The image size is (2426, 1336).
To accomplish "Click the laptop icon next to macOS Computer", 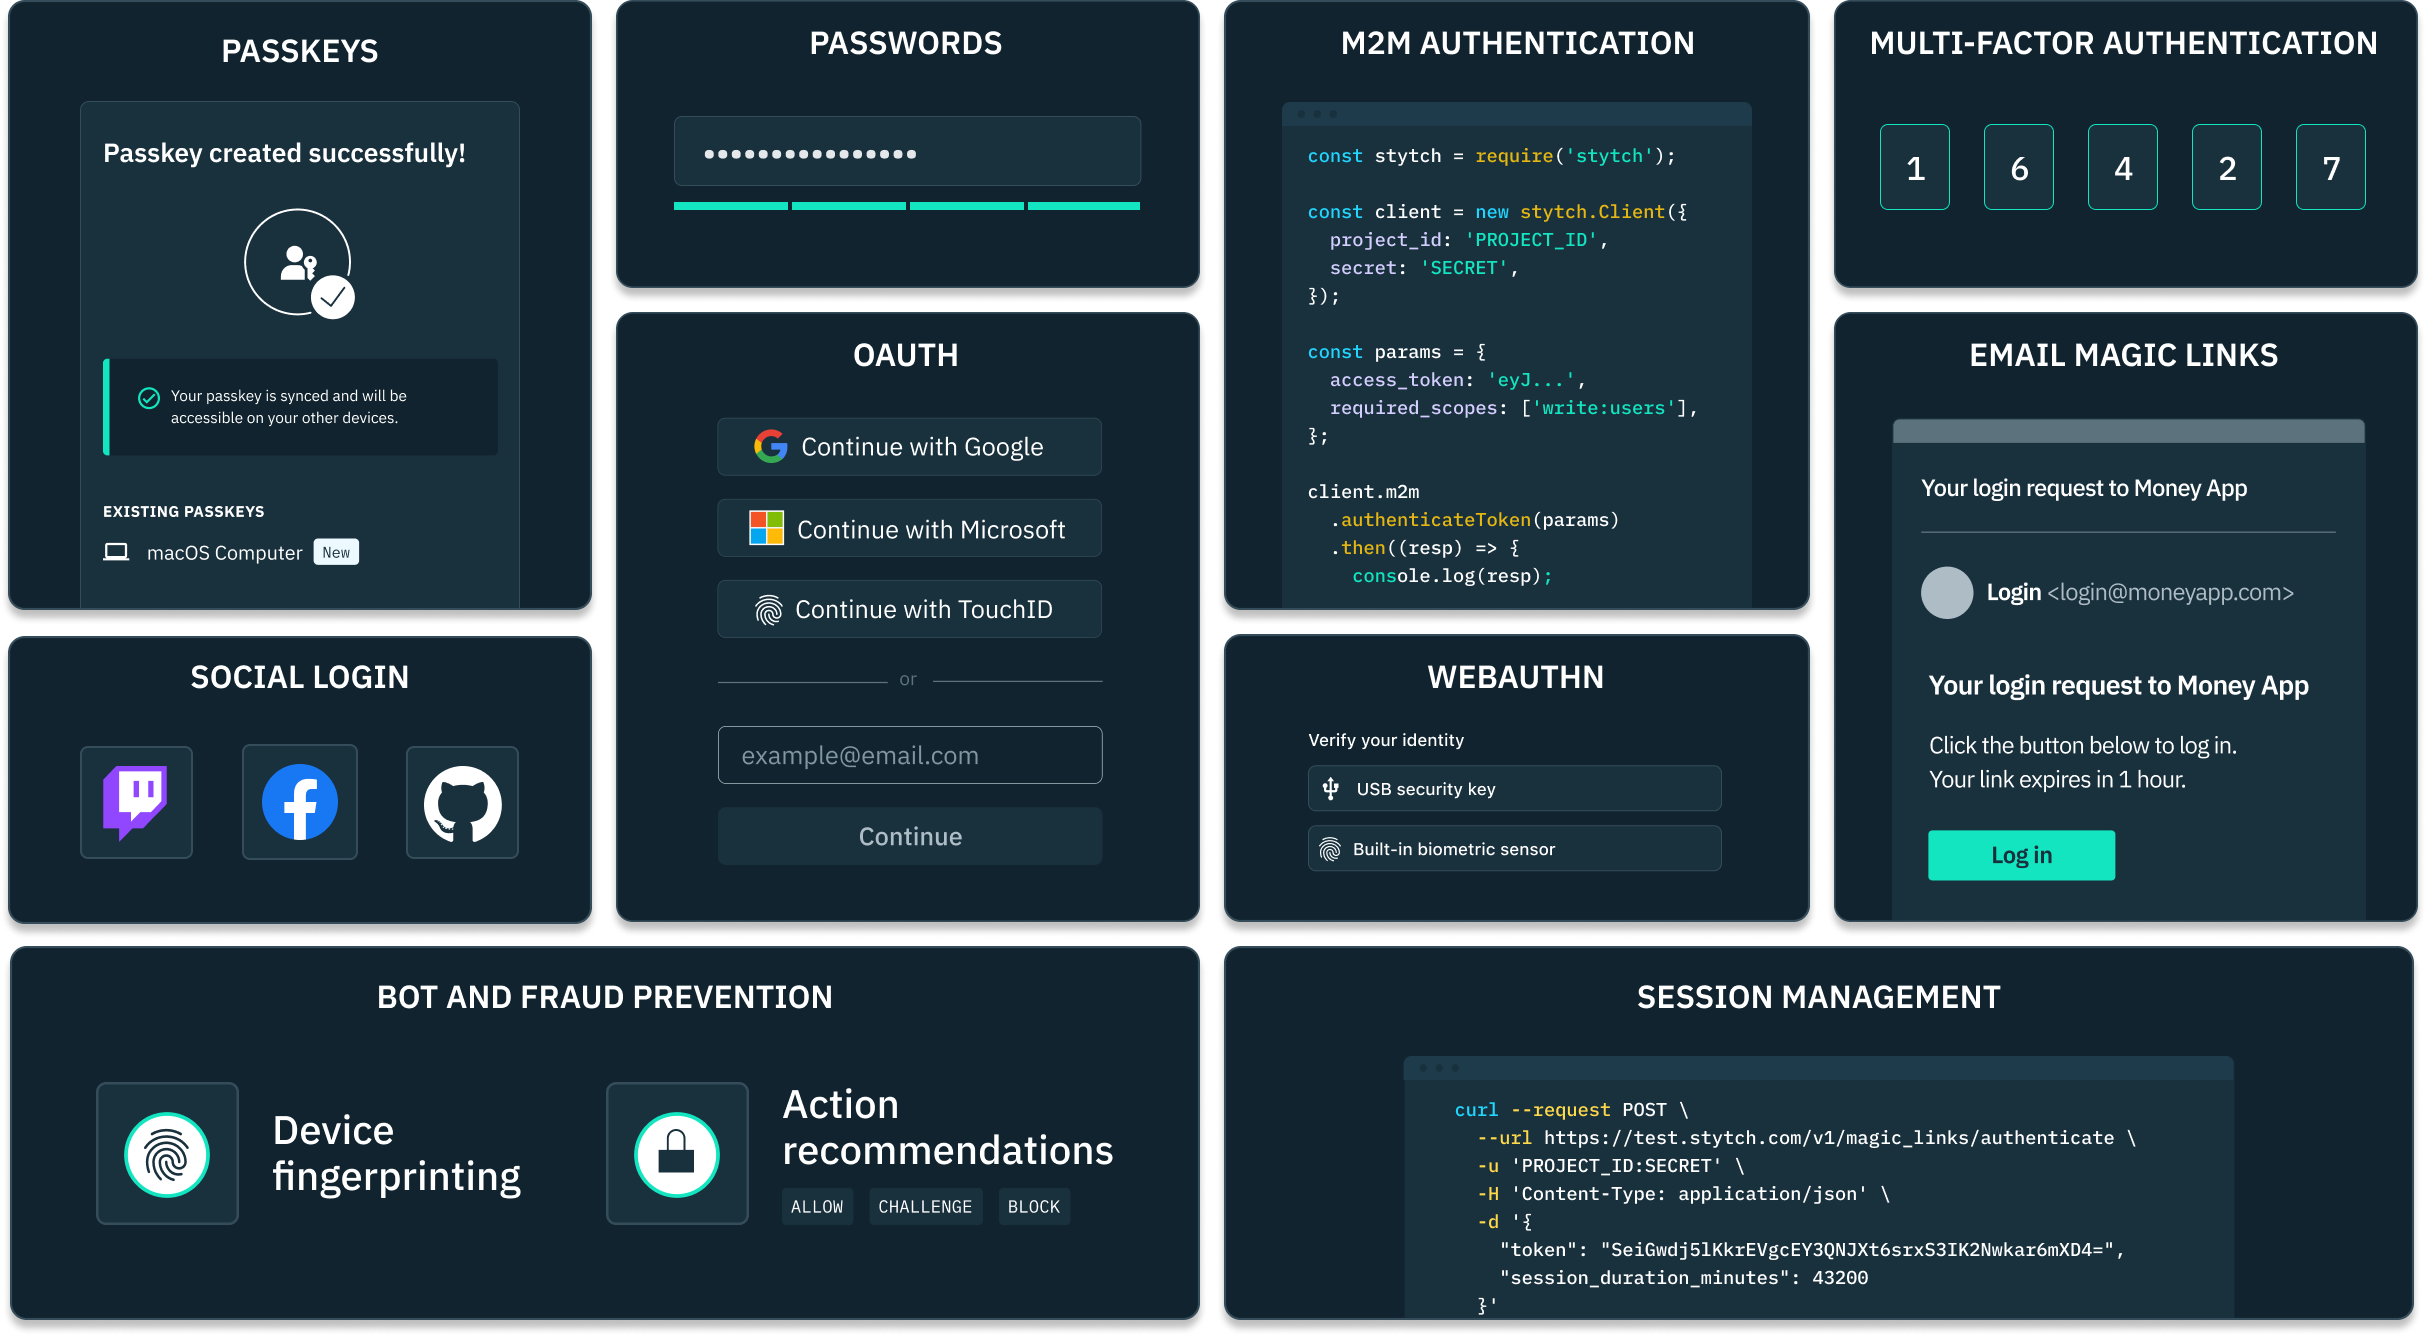I will tap(116, 552).
